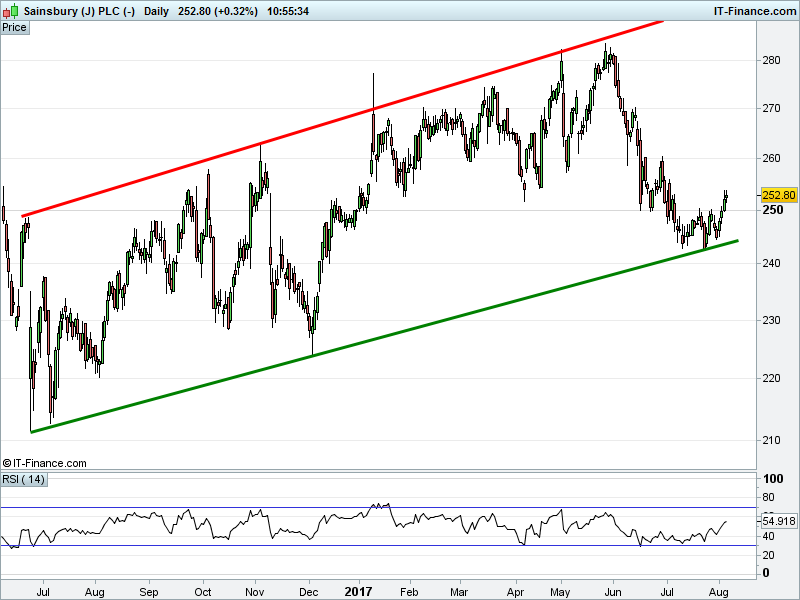This screenshot has width=800, height=600.
Task: Click the Mar date axis label
Action: coord(459,592)
